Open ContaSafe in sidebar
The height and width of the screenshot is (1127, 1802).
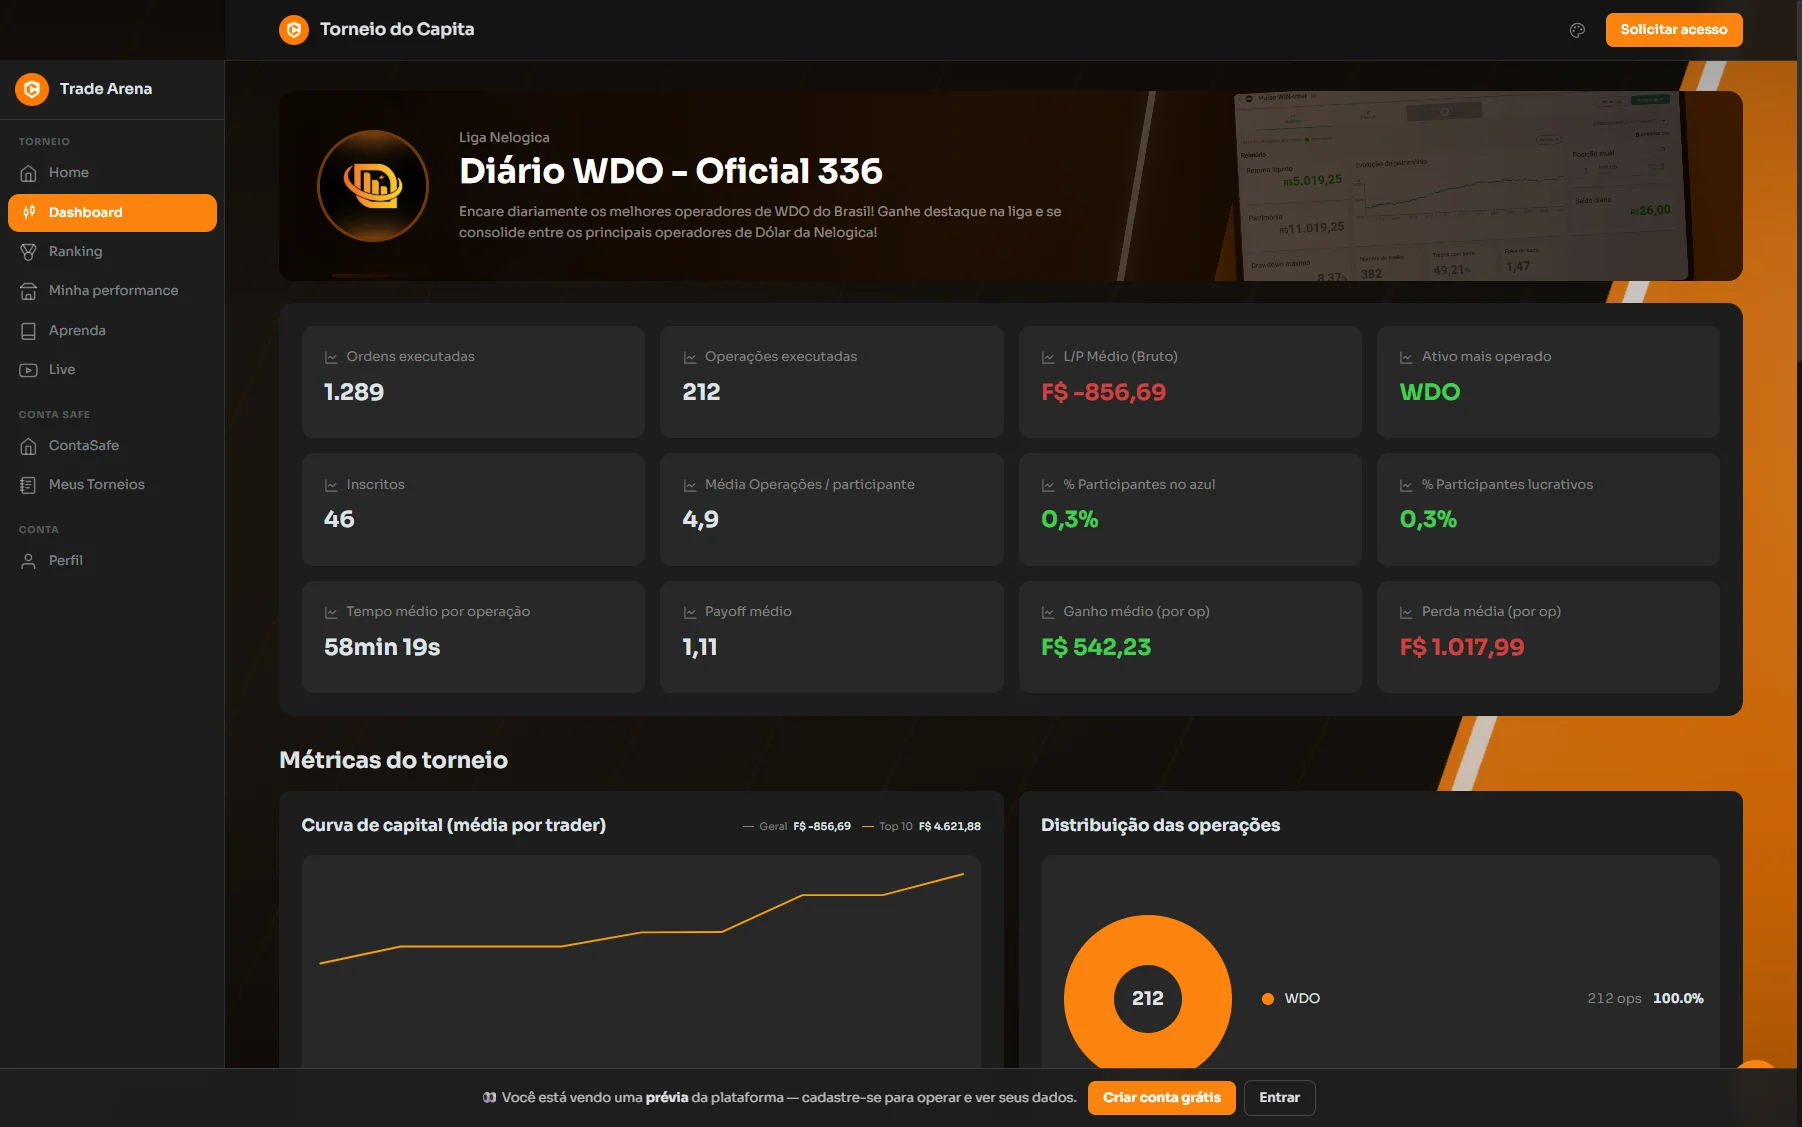click(x=112, y=446)
